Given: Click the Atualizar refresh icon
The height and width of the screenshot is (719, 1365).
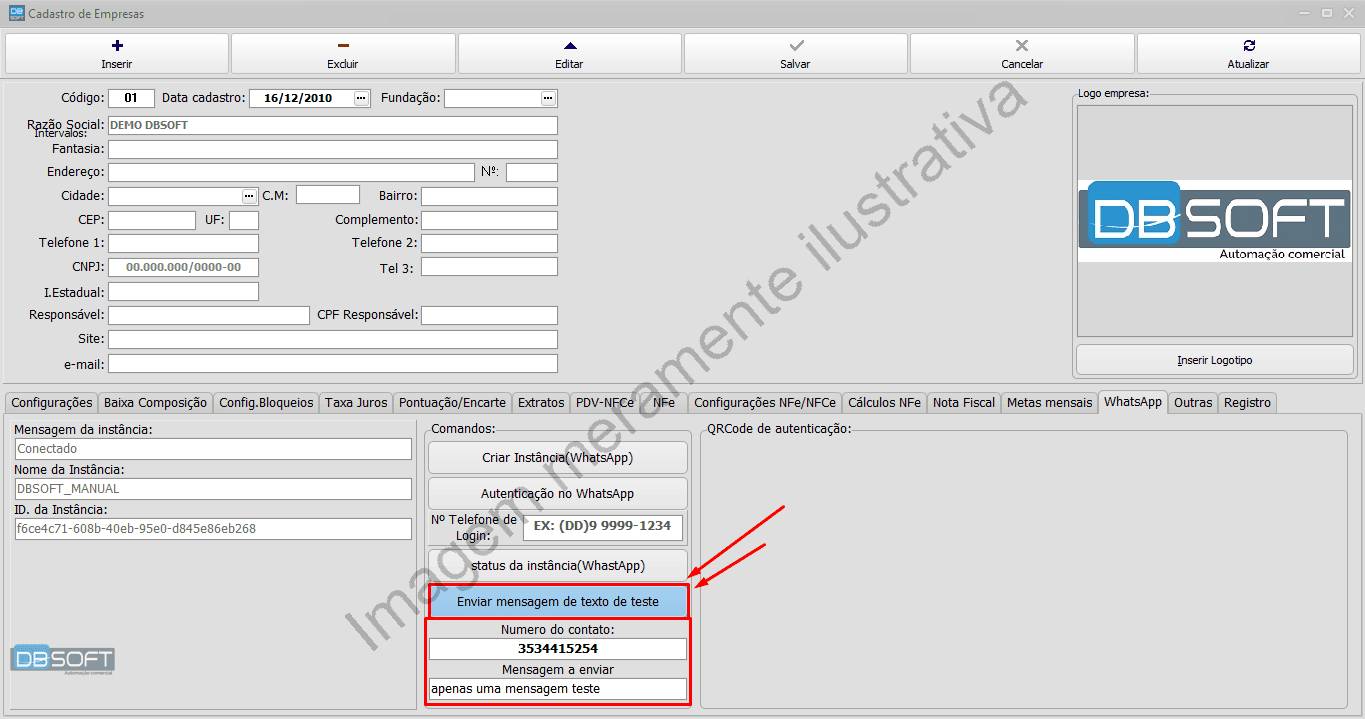Looking at the screenshot, I should pos(1248,45).
